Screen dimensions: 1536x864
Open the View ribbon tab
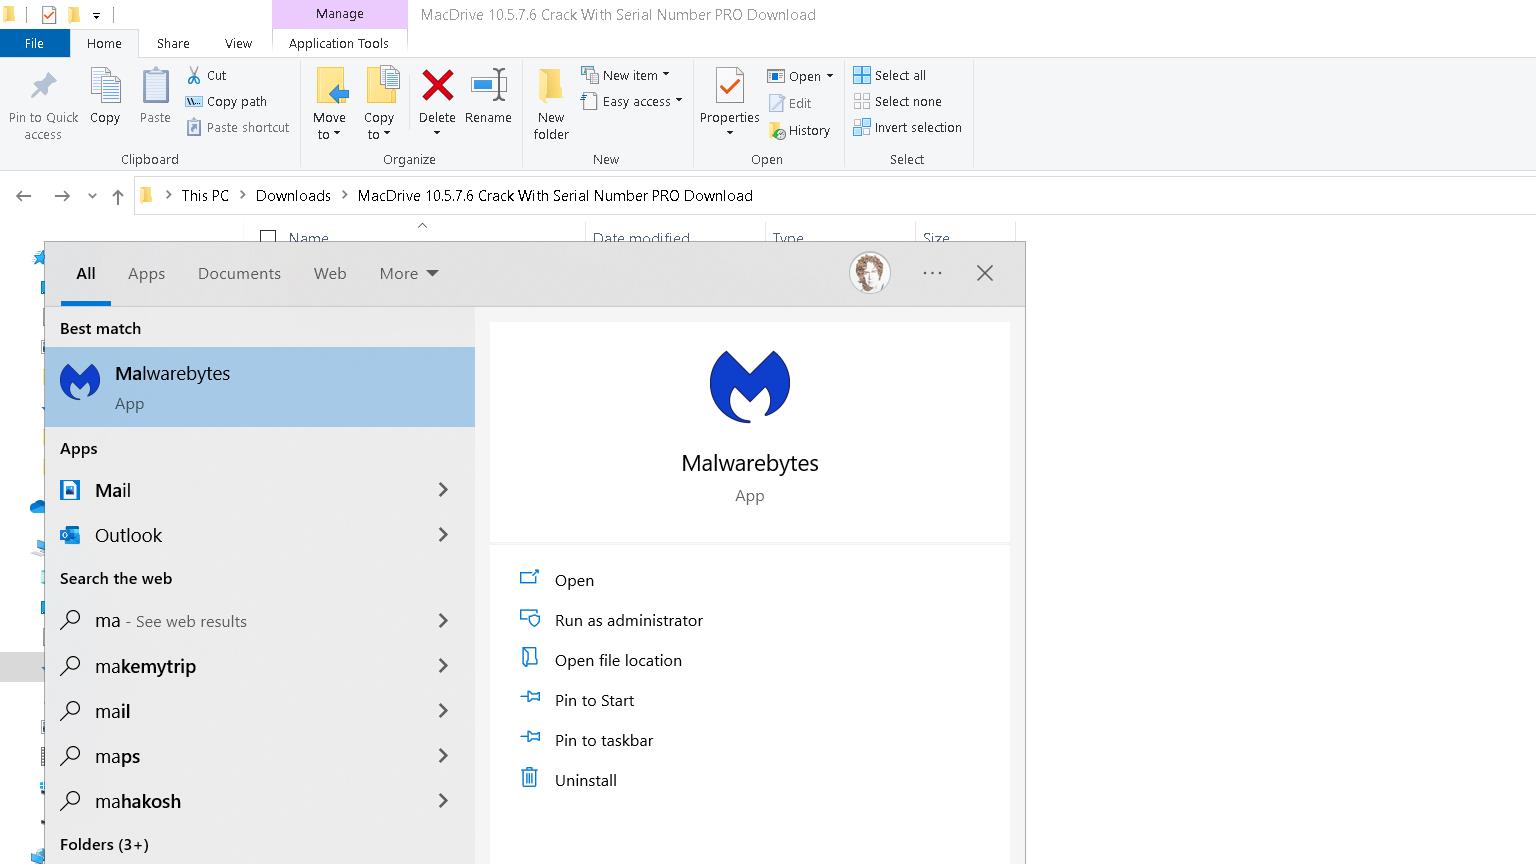coord(238,43)
